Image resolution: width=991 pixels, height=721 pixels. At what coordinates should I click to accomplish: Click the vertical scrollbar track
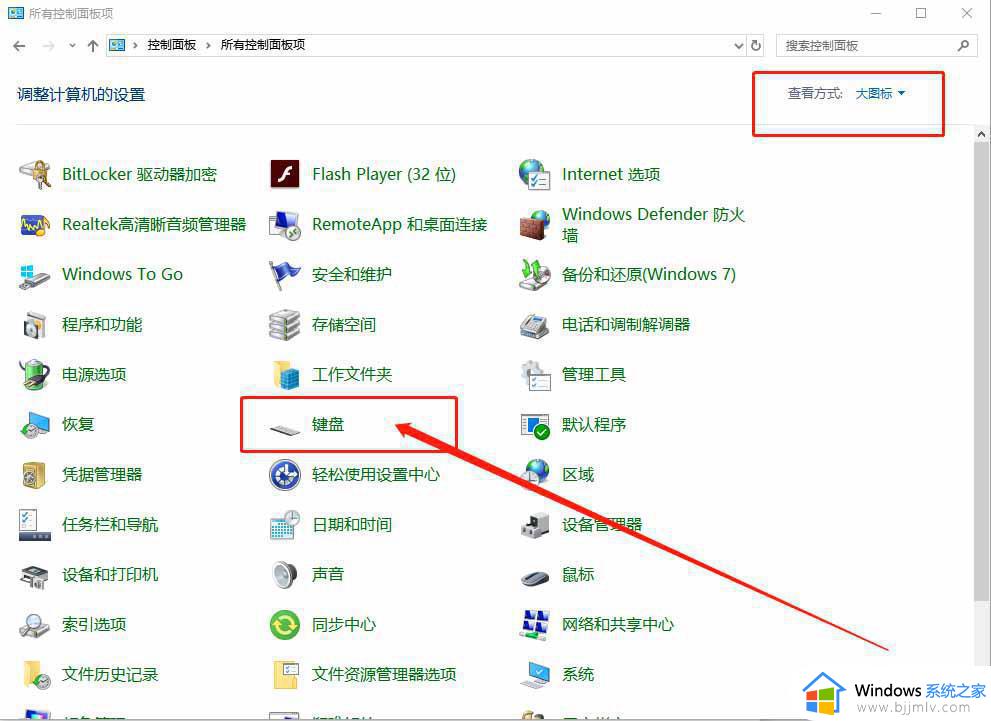[x=981, y=635]
